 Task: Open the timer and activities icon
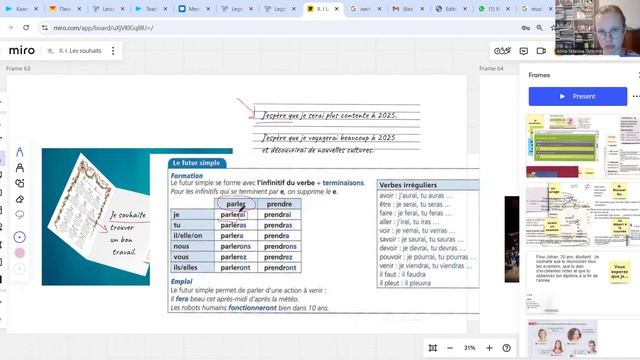point(502,51)
